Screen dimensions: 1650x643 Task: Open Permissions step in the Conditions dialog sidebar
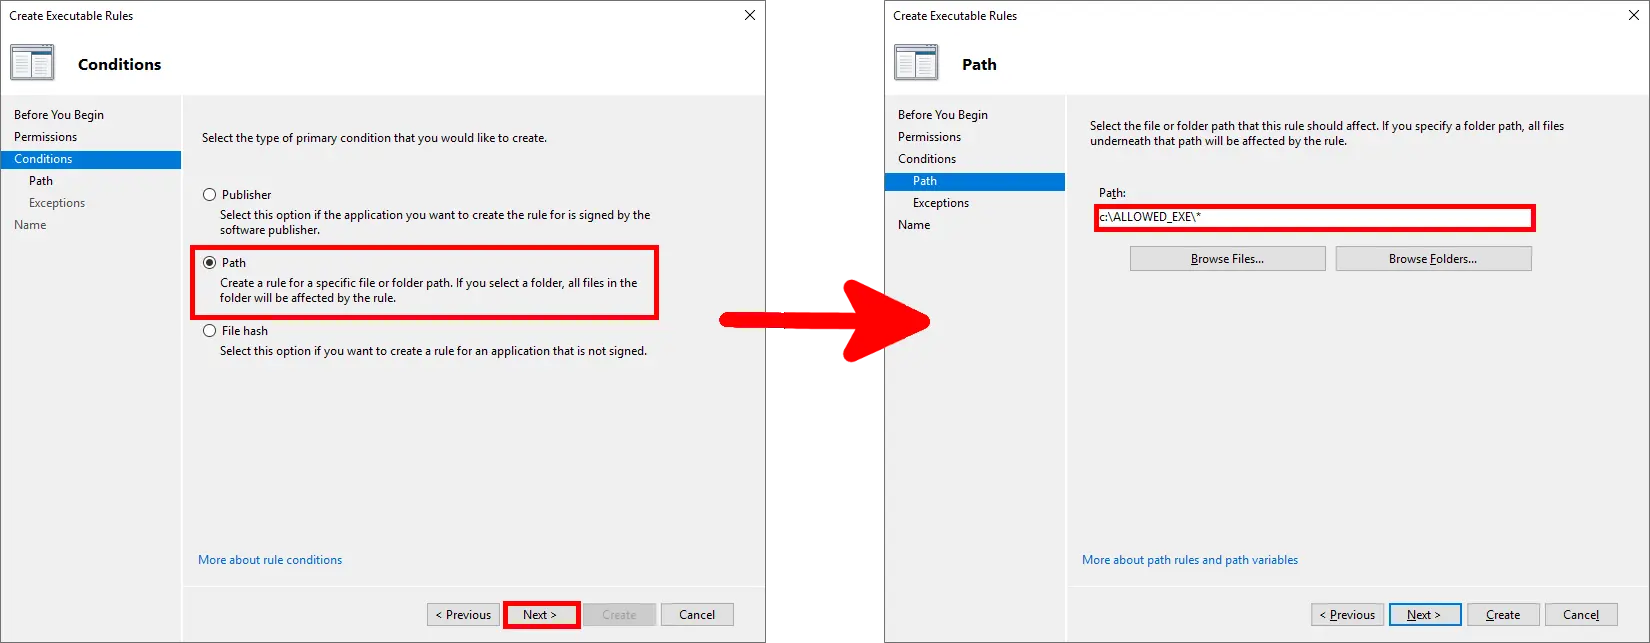pos(45,137)
